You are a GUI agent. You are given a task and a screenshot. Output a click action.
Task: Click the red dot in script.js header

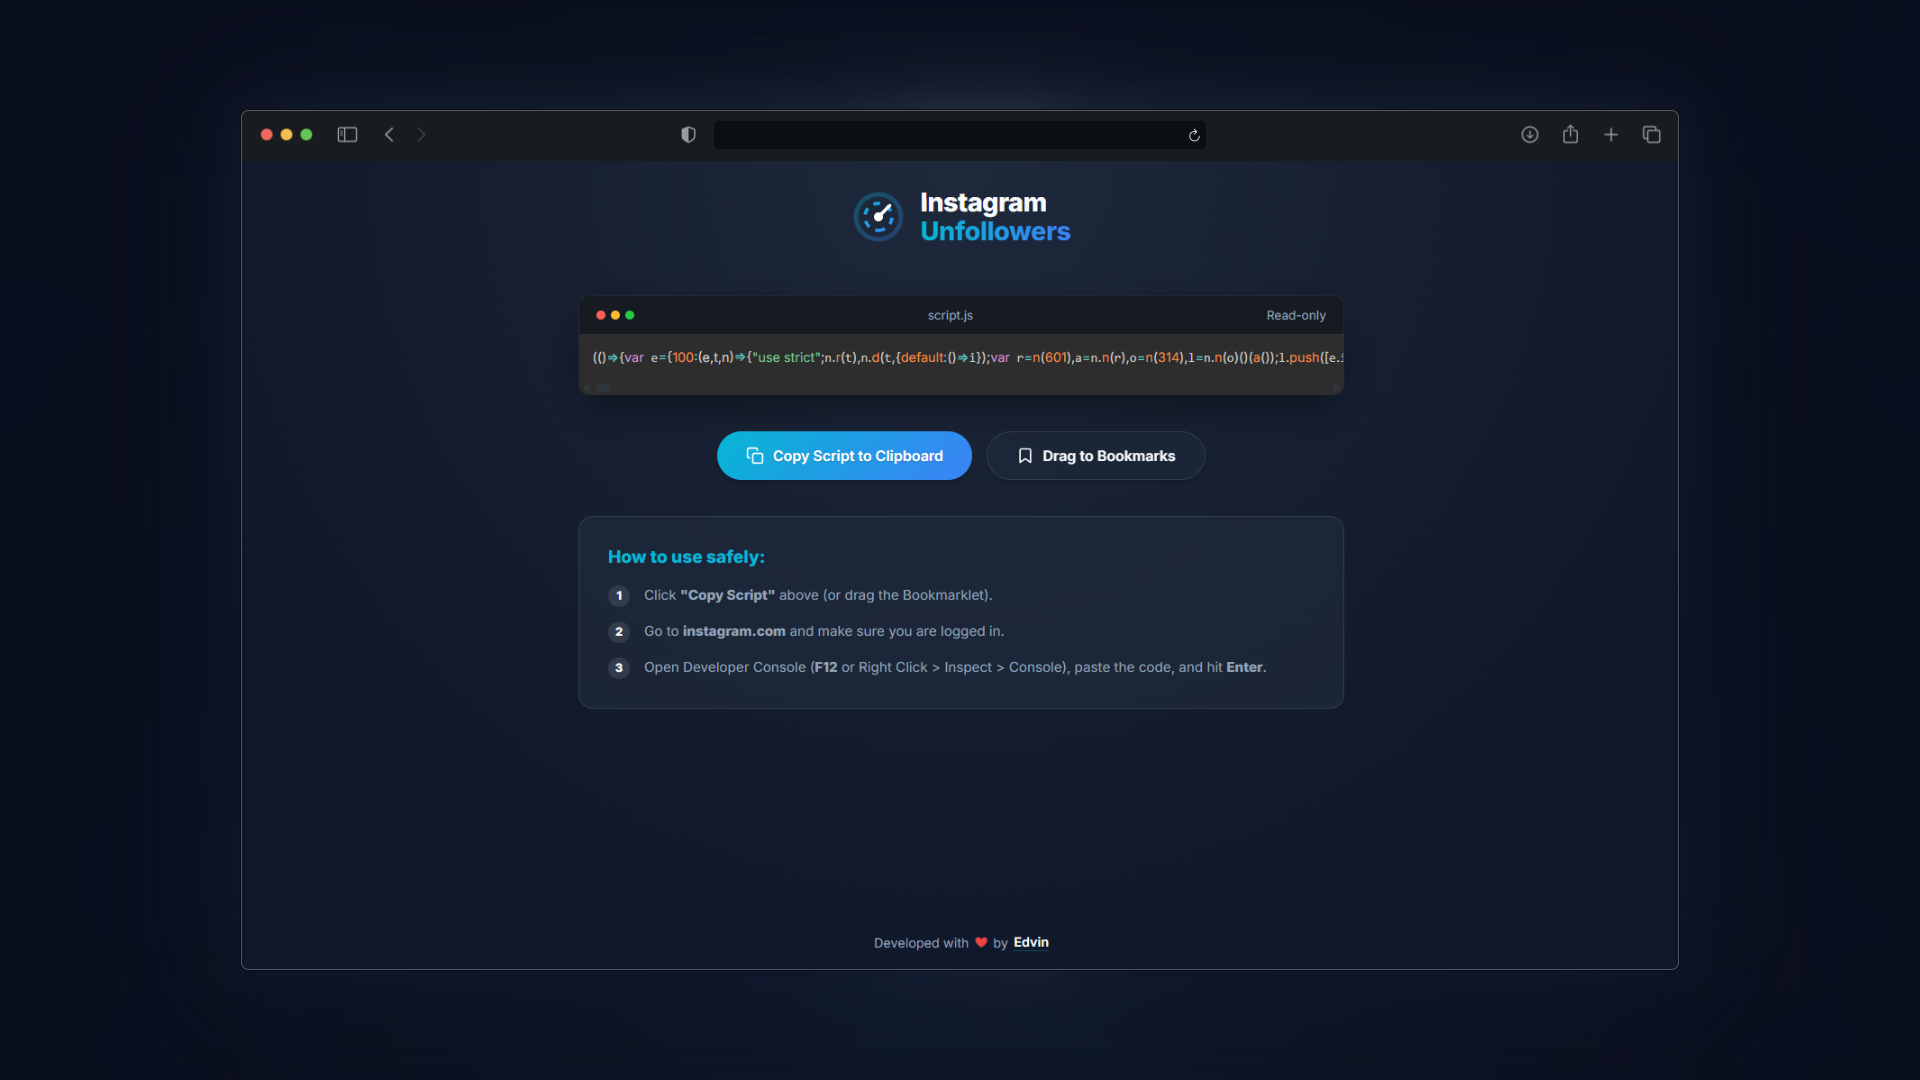600,315
